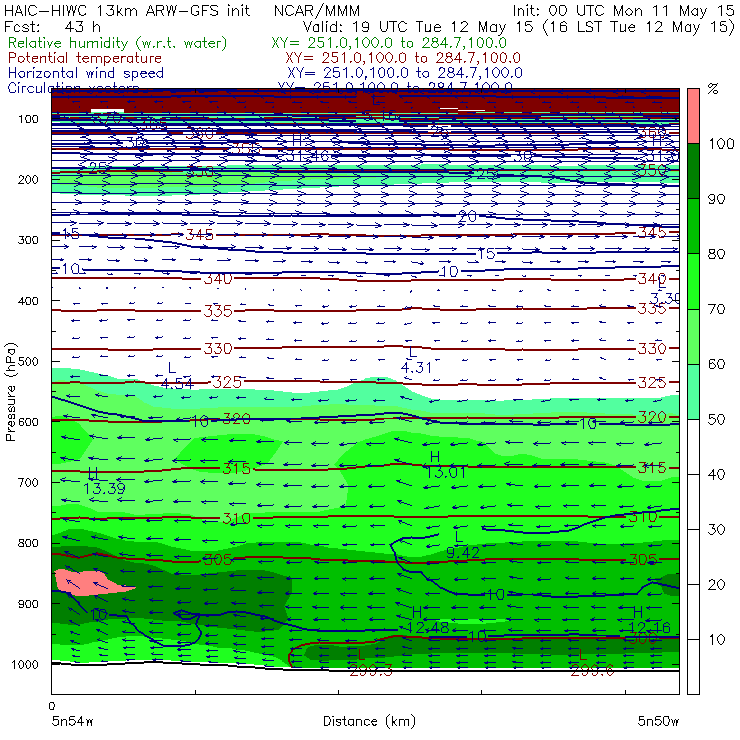Click the '%' unit above the color bar

tap(713, 89)
